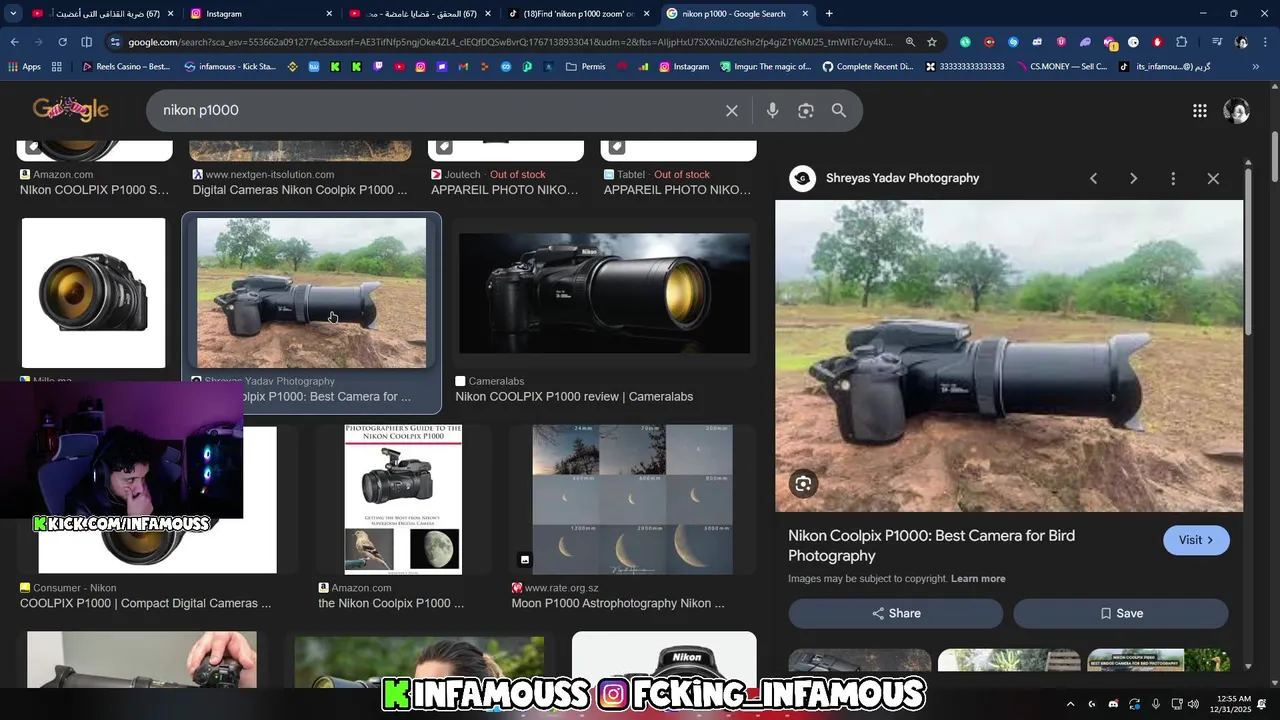1280x720 pixels.
Task: Open the Discord tray icon
Action: click(1113, 704)
